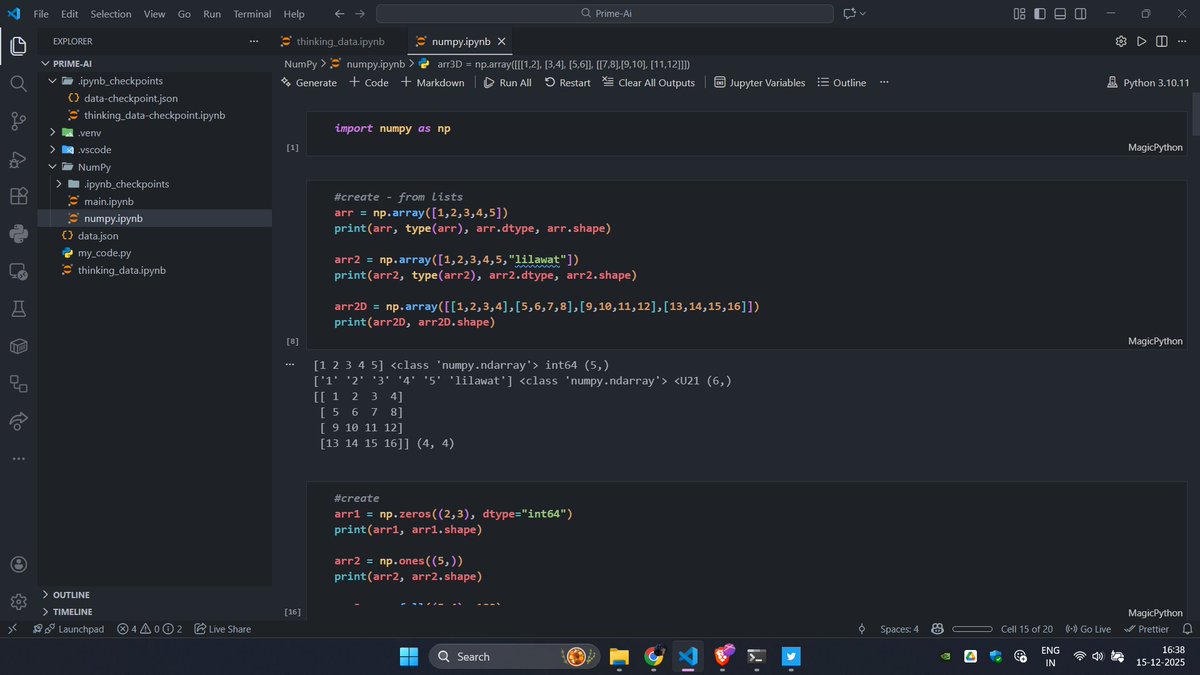Add a new Markdown cell
This screenshot has width=1200, height=675.
[432, 83]
